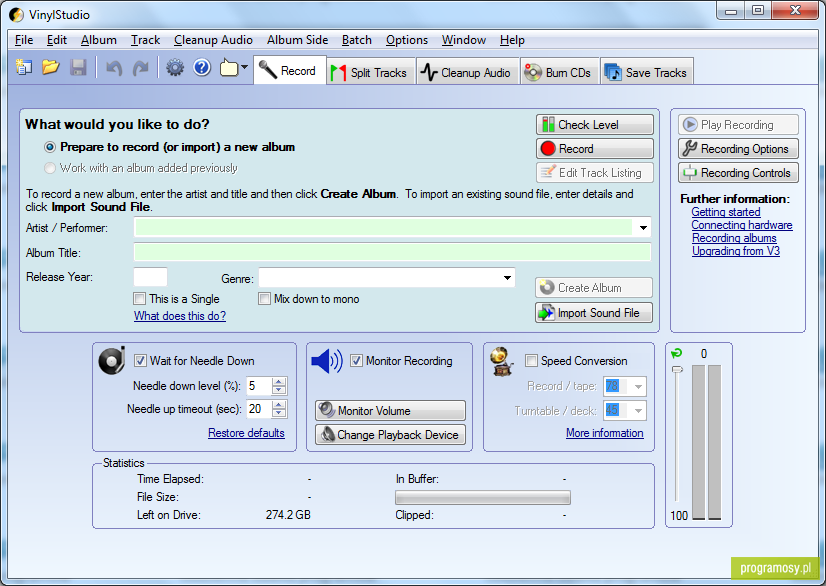Open the Getting started link

pos(726,212)
